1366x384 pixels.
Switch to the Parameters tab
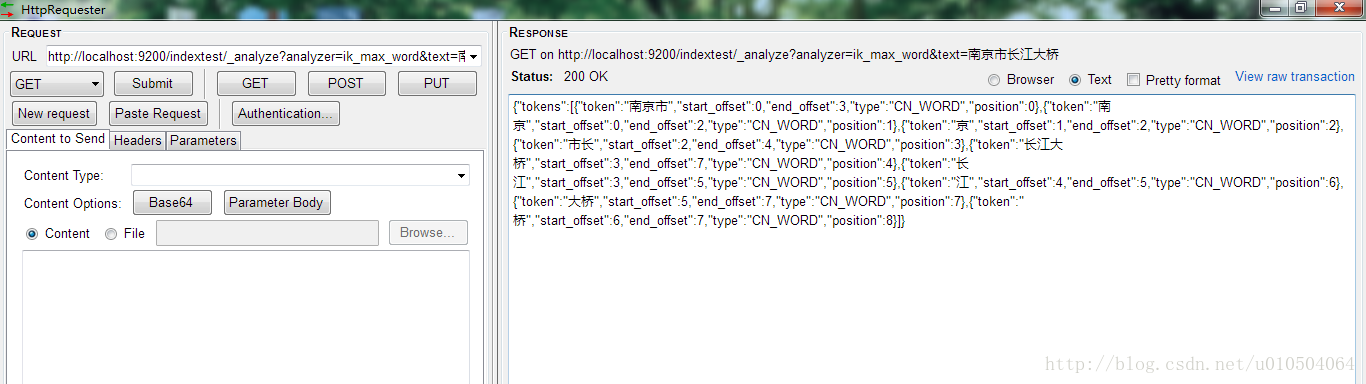(x=204, y=141)
